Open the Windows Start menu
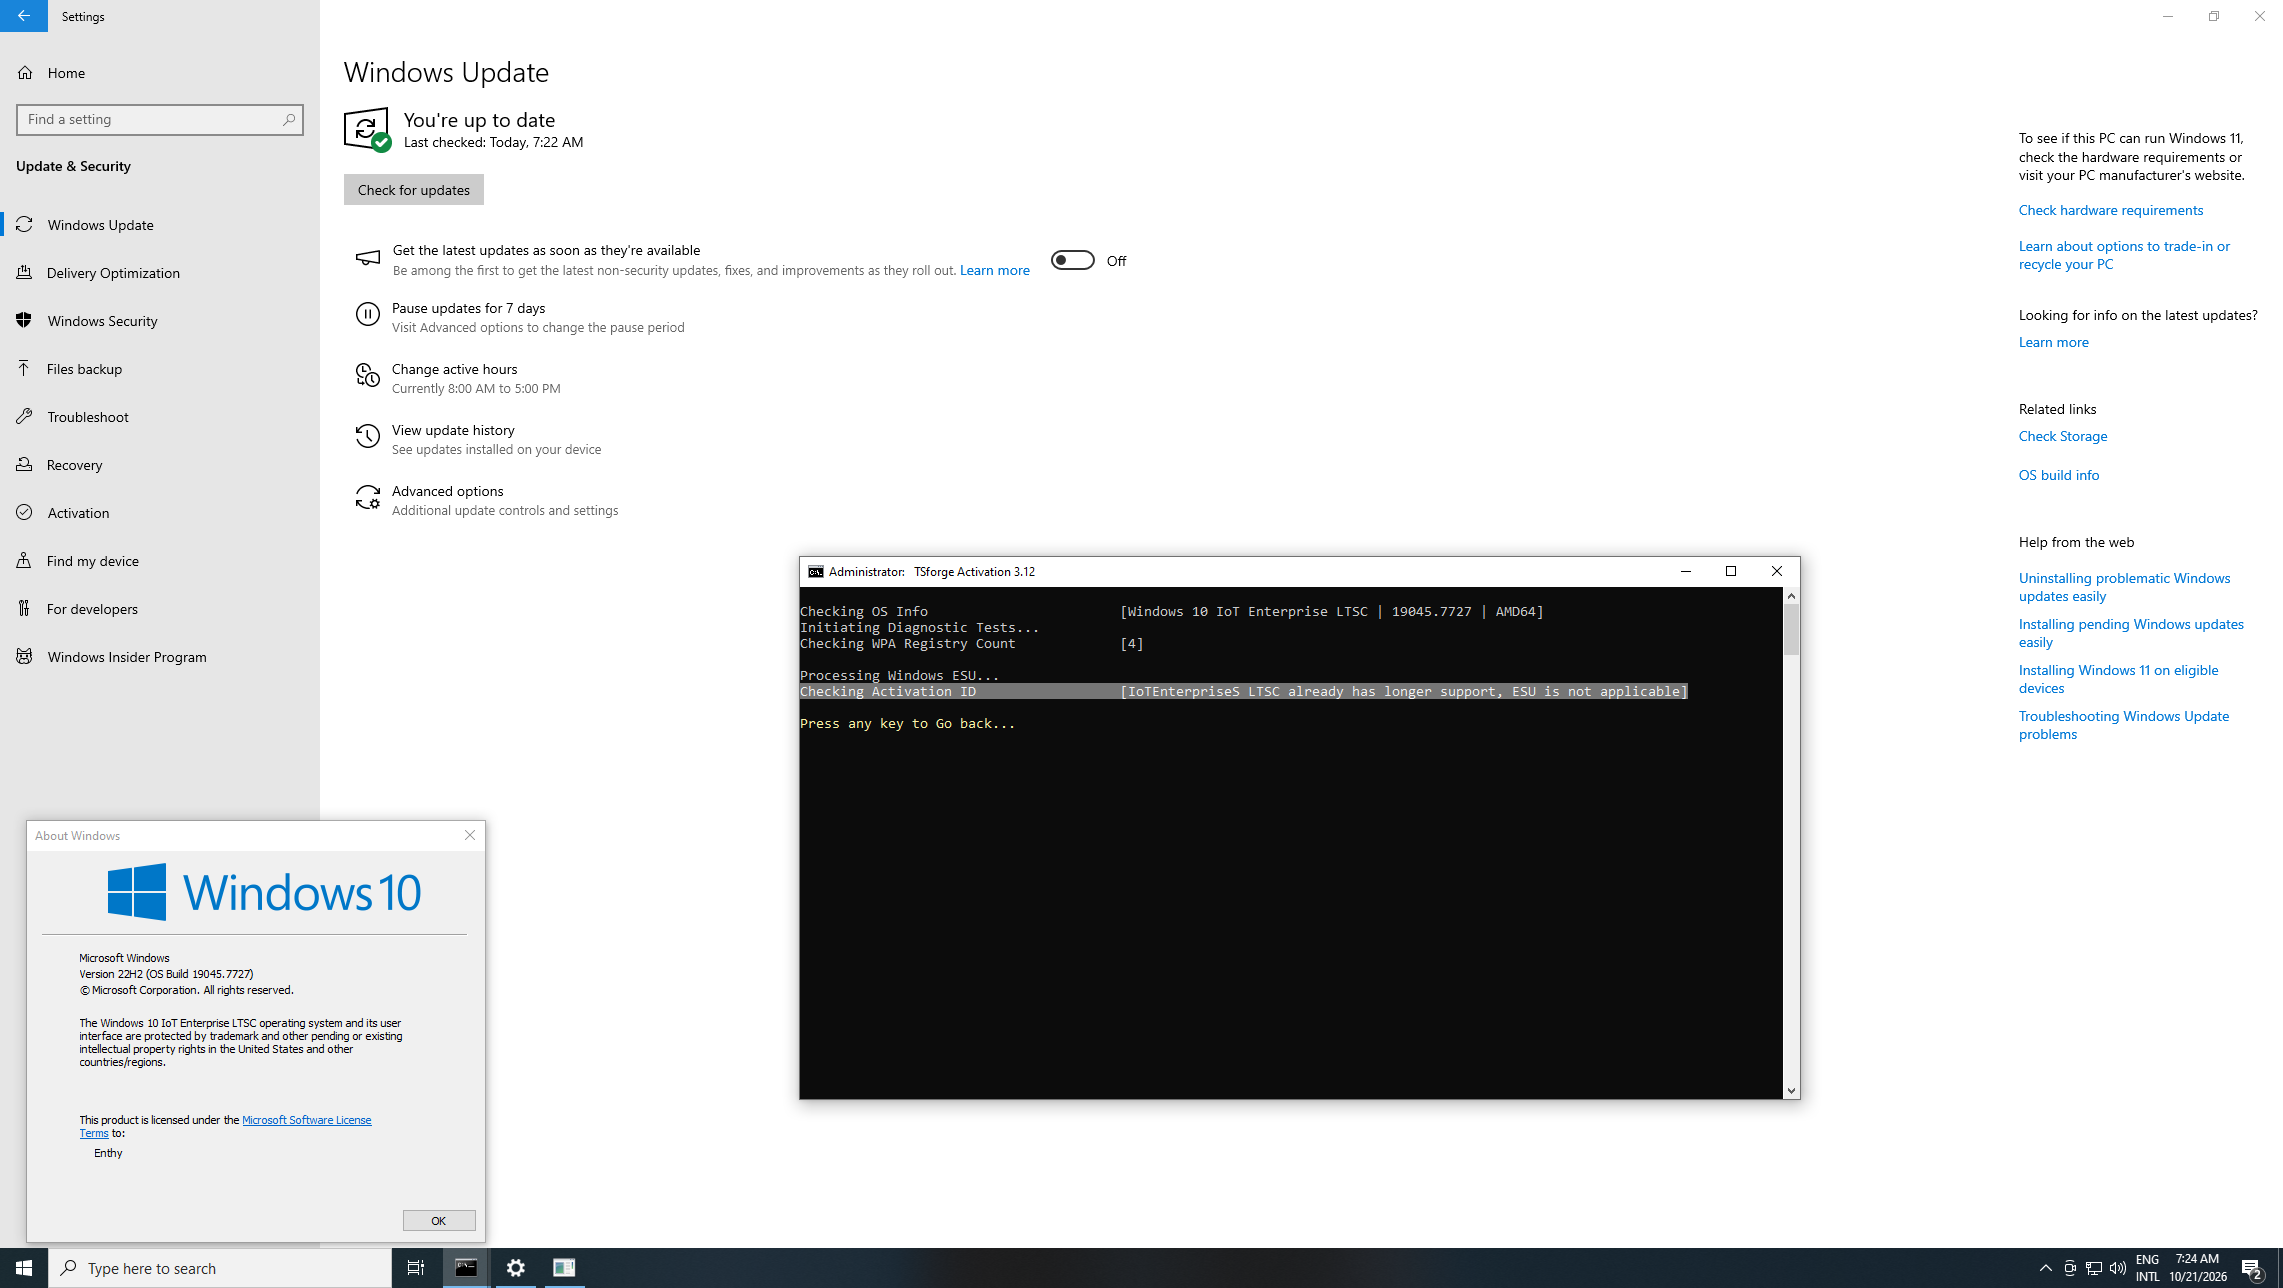 click(x=24, y=1268)
